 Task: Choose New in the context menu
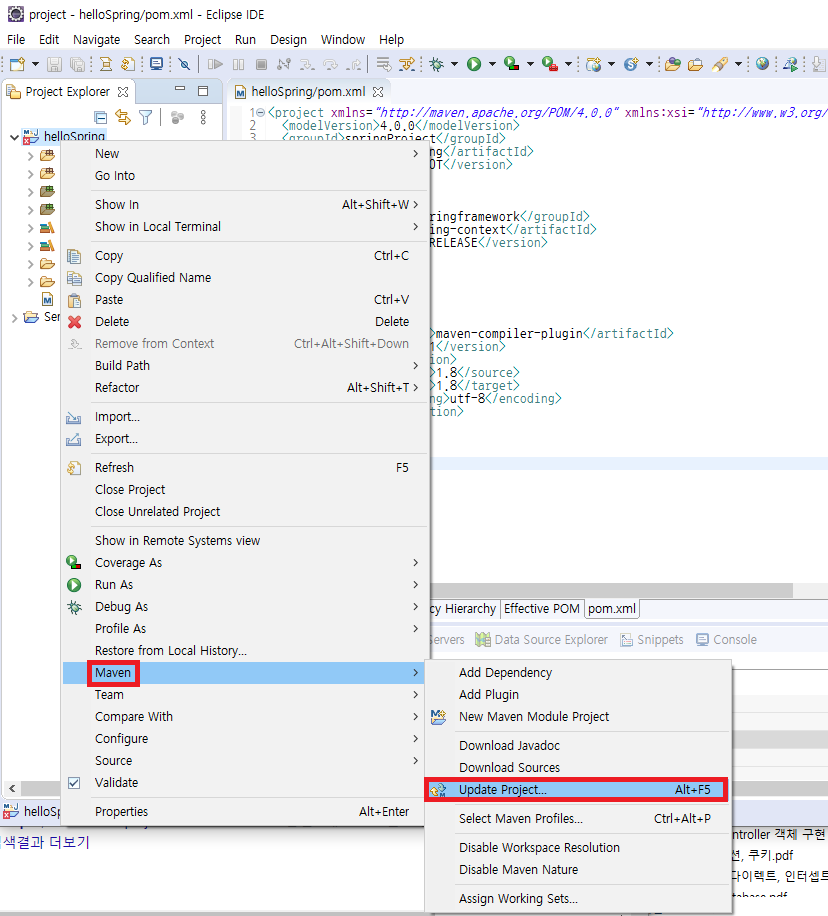(x=245, y=154)
